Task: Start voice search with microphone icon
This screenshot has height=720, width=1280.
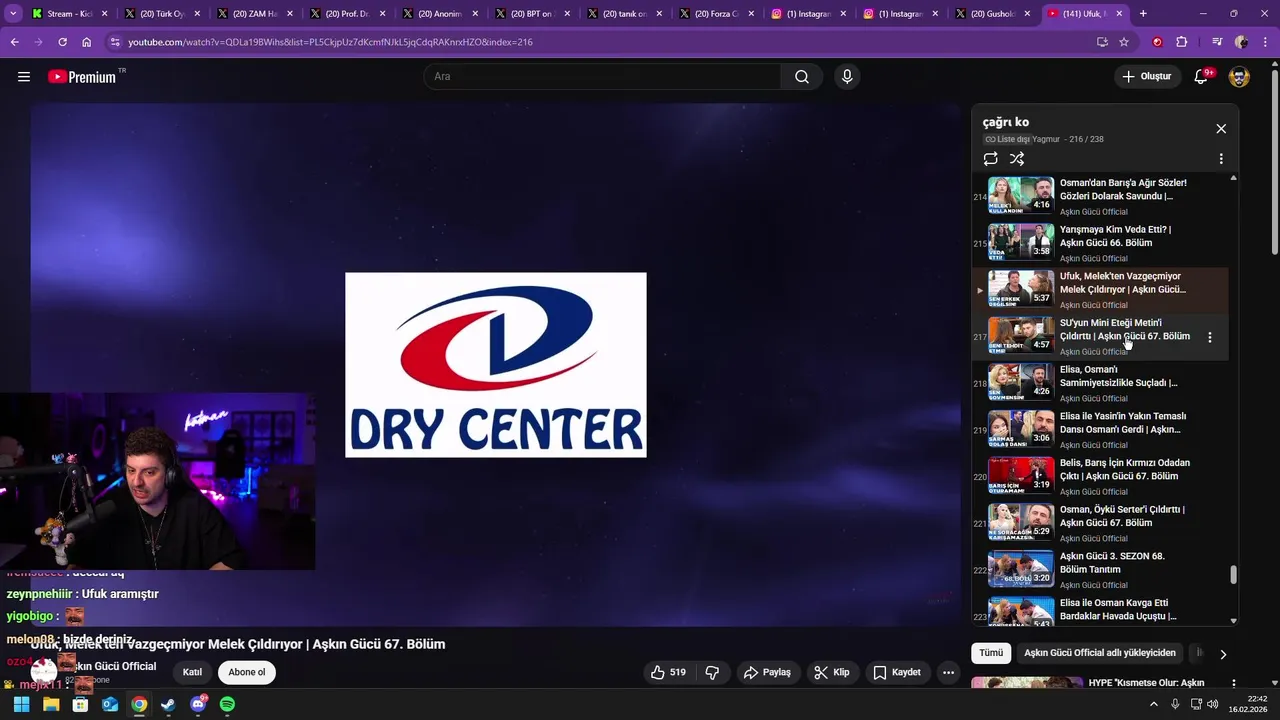Action: pos(847,77)
